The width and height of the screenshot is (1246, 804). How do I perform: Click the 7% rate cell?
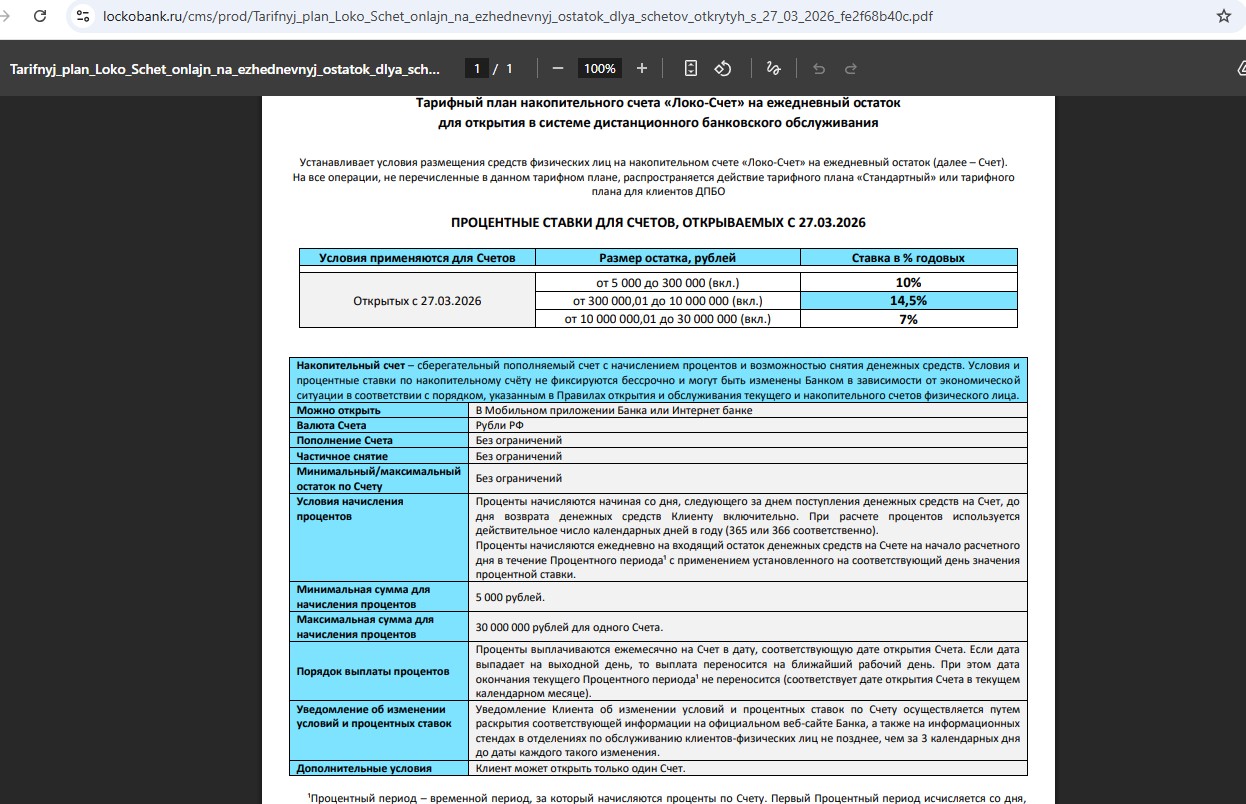[908, 319]
